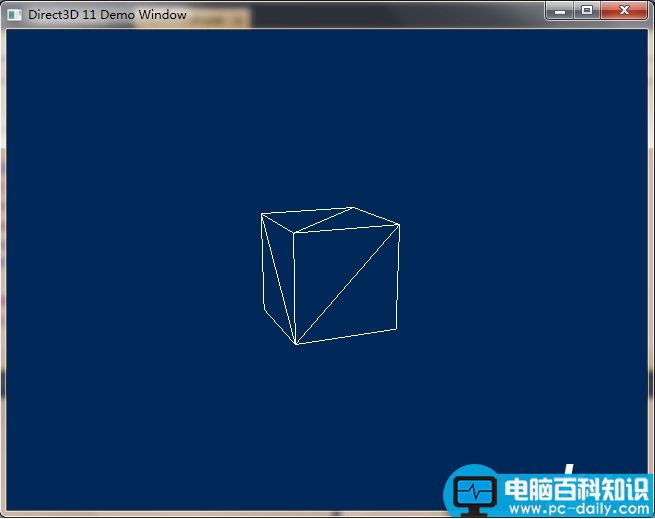Image resolution: width=655 pixels, height=519 pixels.
Task: Maximize the Direct3D 11 Demo Window
Action: coord(587,11)
